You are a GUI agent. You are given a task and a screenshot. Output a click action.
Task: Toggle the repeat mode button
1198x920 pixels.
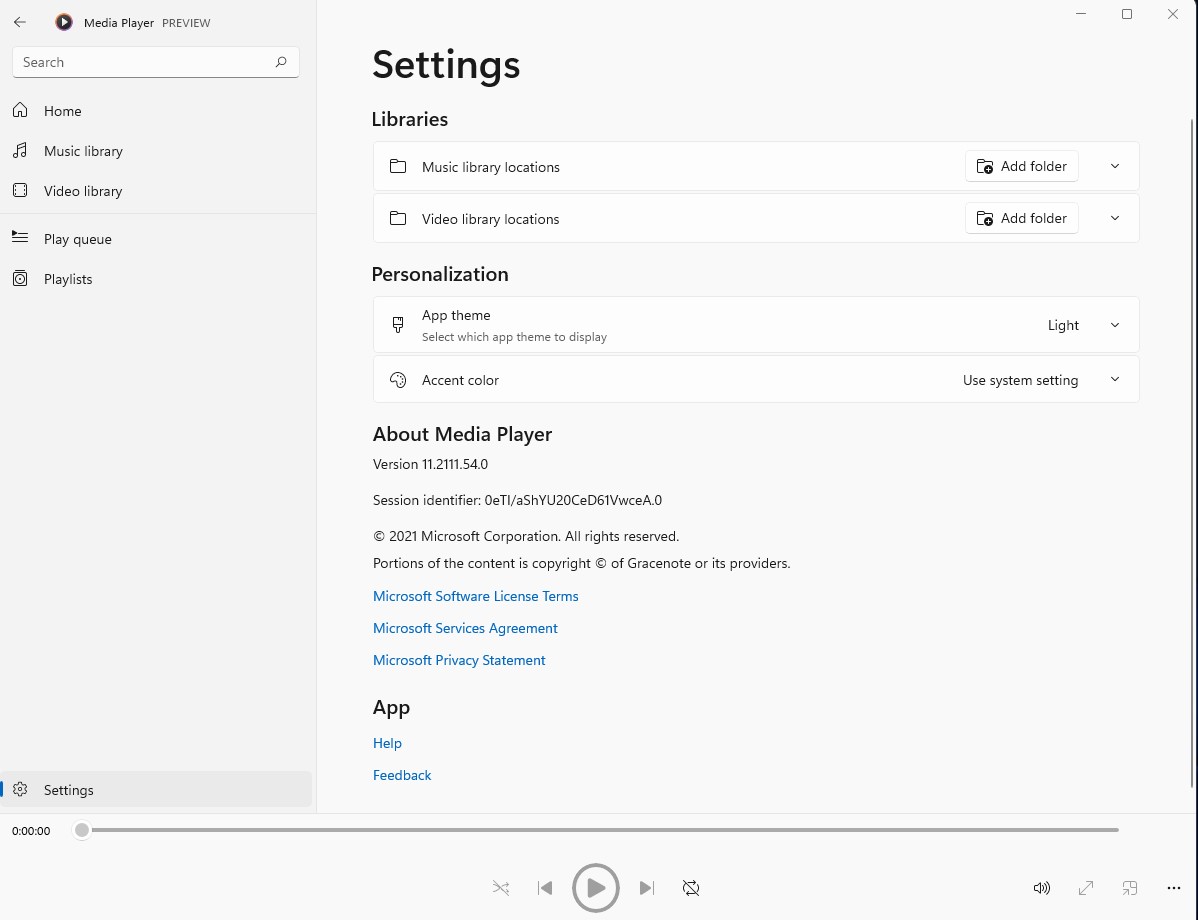691,888
